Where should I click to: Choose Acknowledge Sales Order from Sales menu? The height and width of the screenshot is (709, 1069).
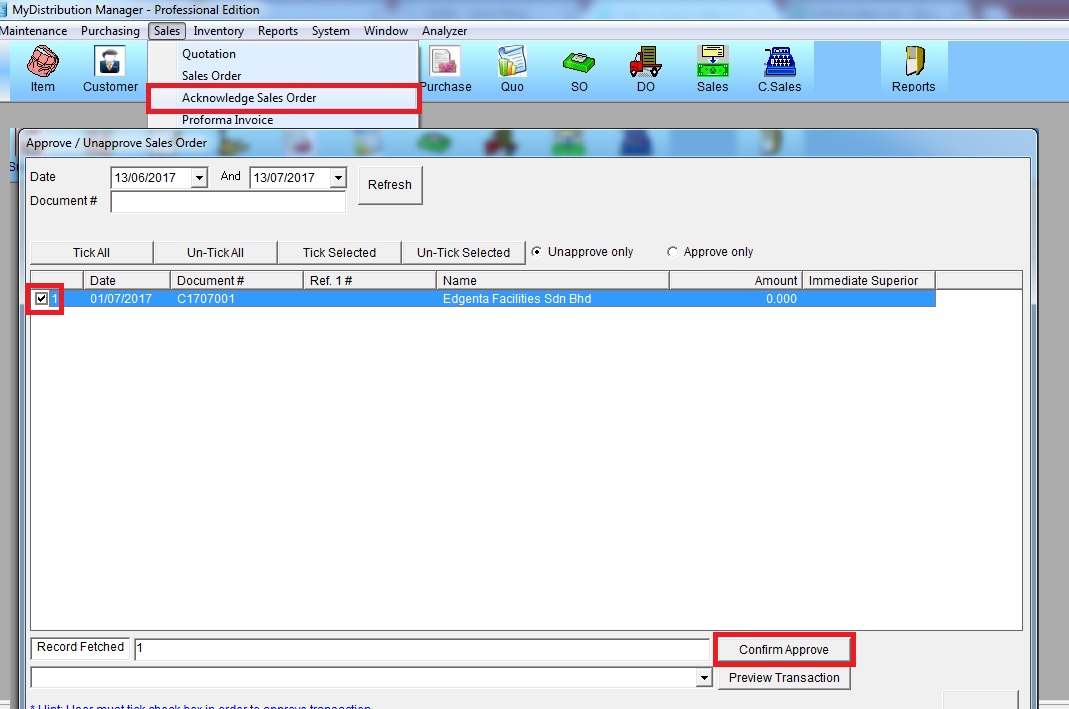[249, 98]
